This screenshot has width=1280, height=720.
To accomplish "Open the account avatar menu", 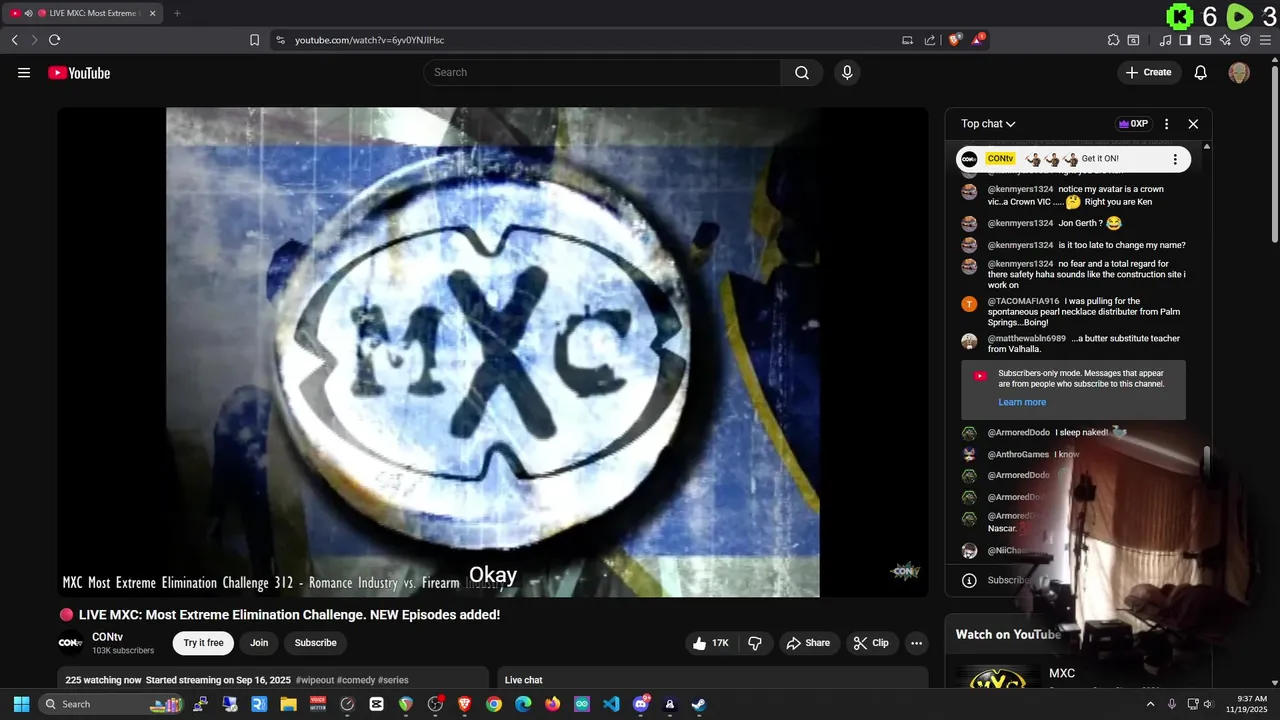I will [1239, 72].
